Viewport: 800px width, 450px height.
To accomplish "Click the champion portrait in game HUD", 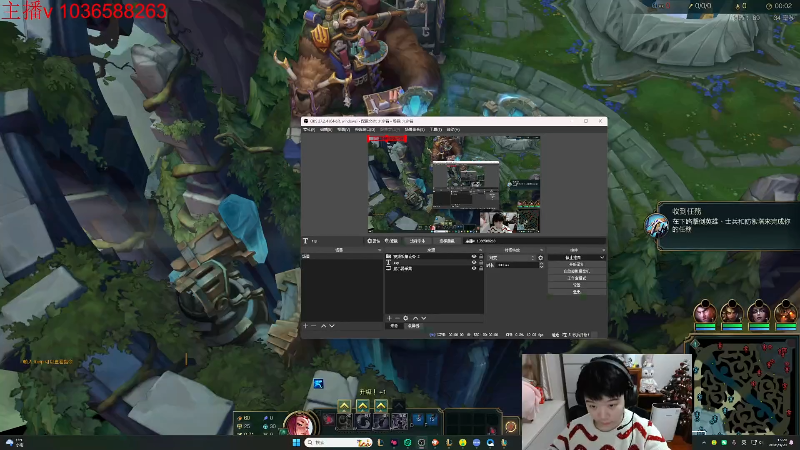I will point(301,423).
